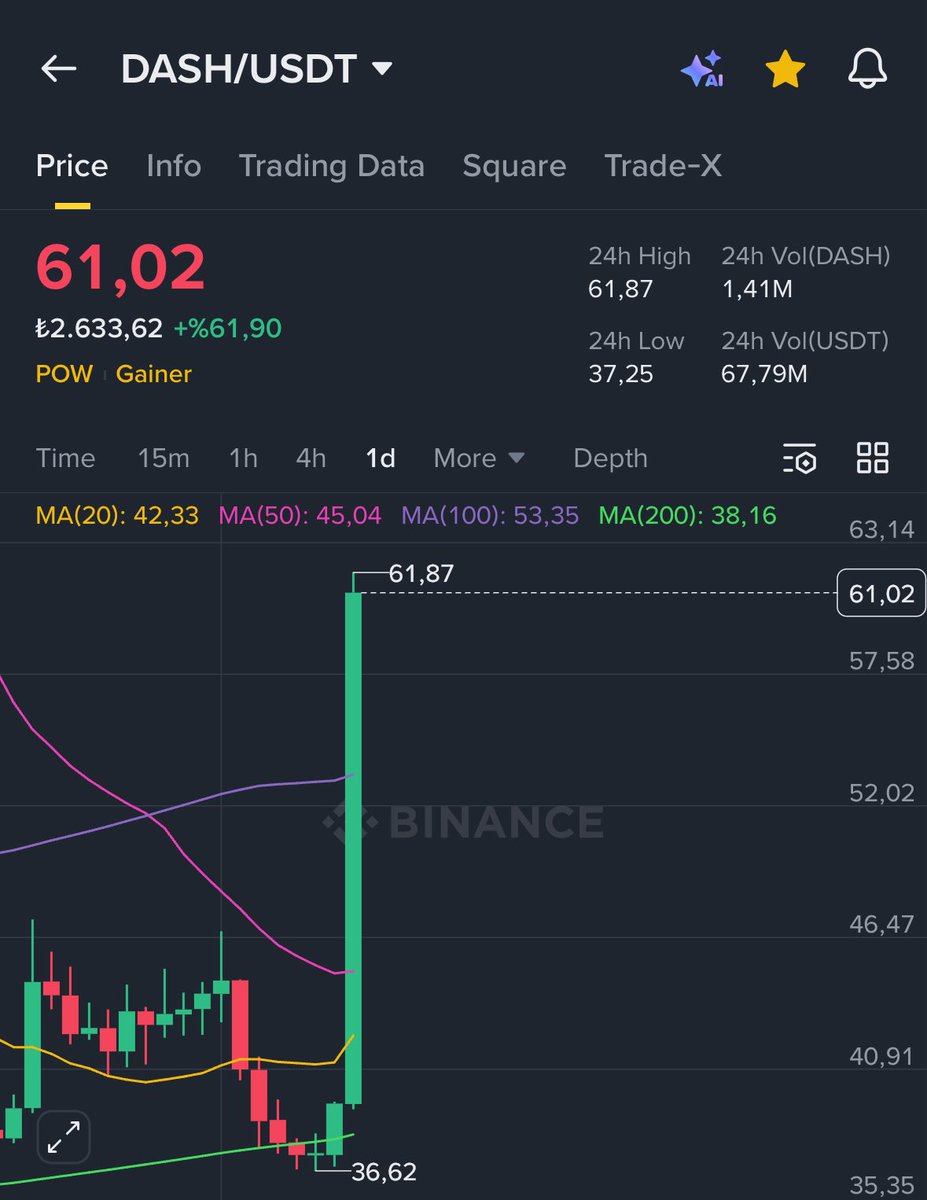Image resolution: width=927 pixels, height=1200 pixels.
Task: Open the DASH/USDT pair dropdown
Action: click(256, 69)
